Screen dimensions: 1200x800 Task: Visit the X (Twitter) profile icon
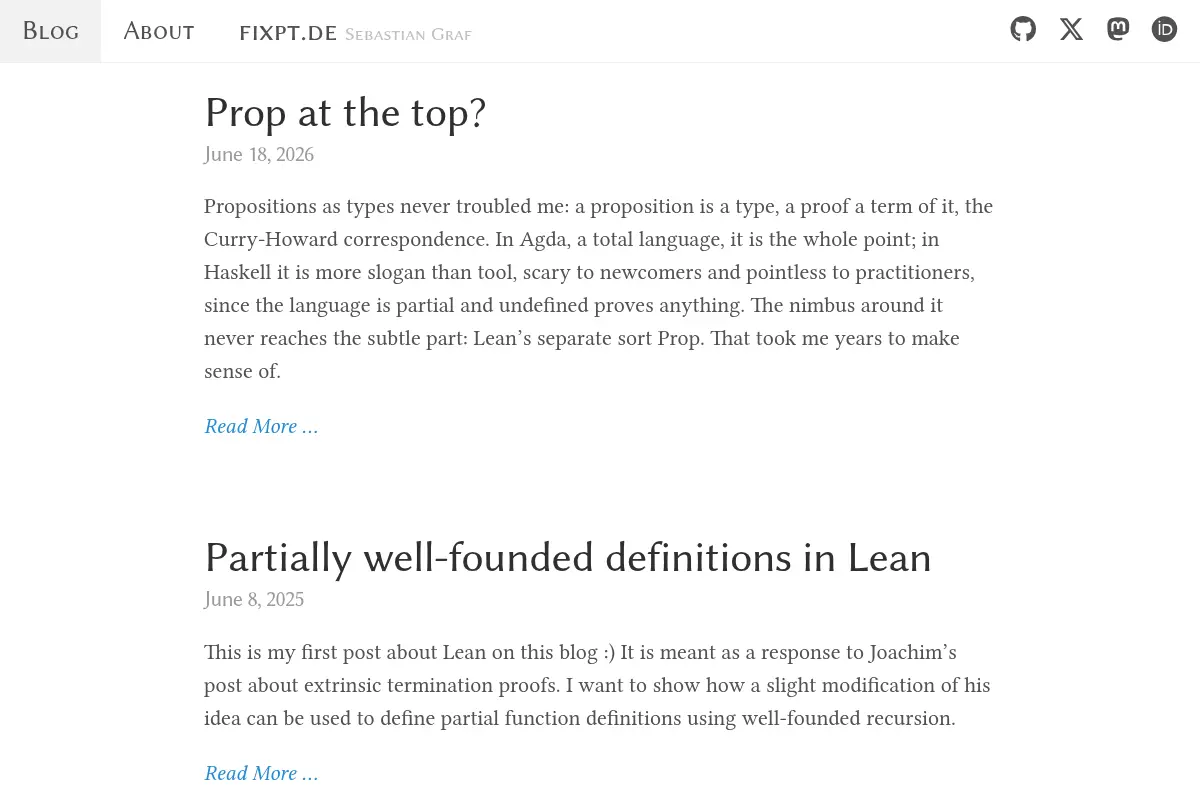[1071, 29]
